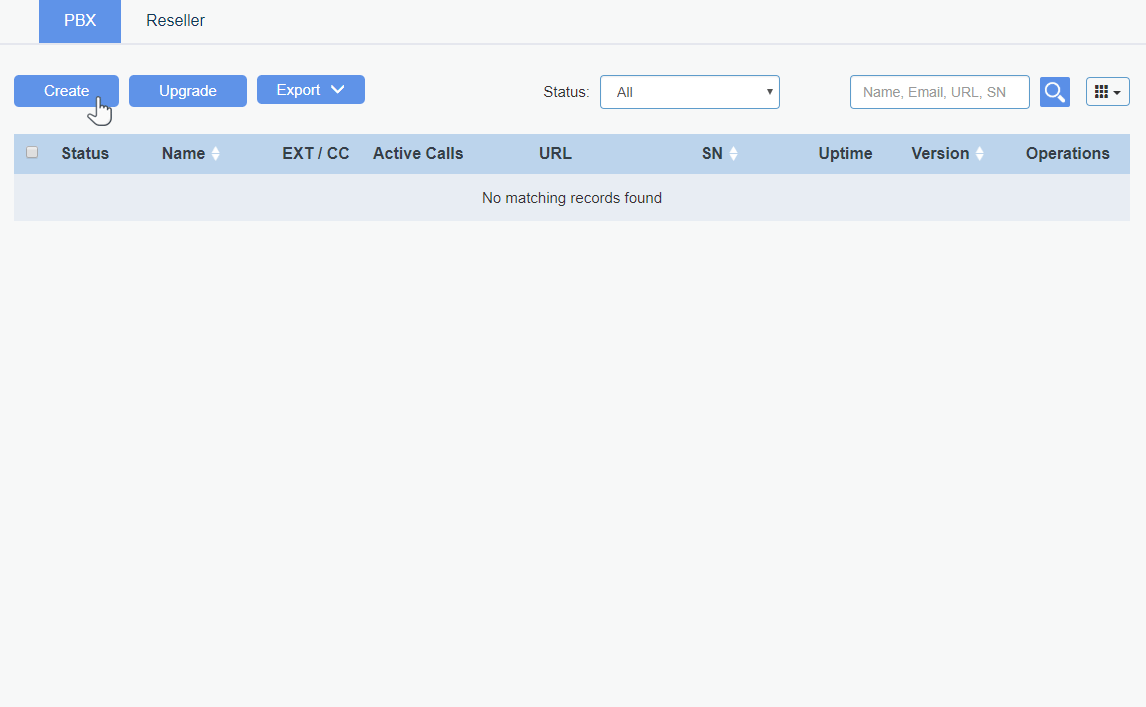
Task: Select the PBX tab
Action: click(x=79, y=20)
